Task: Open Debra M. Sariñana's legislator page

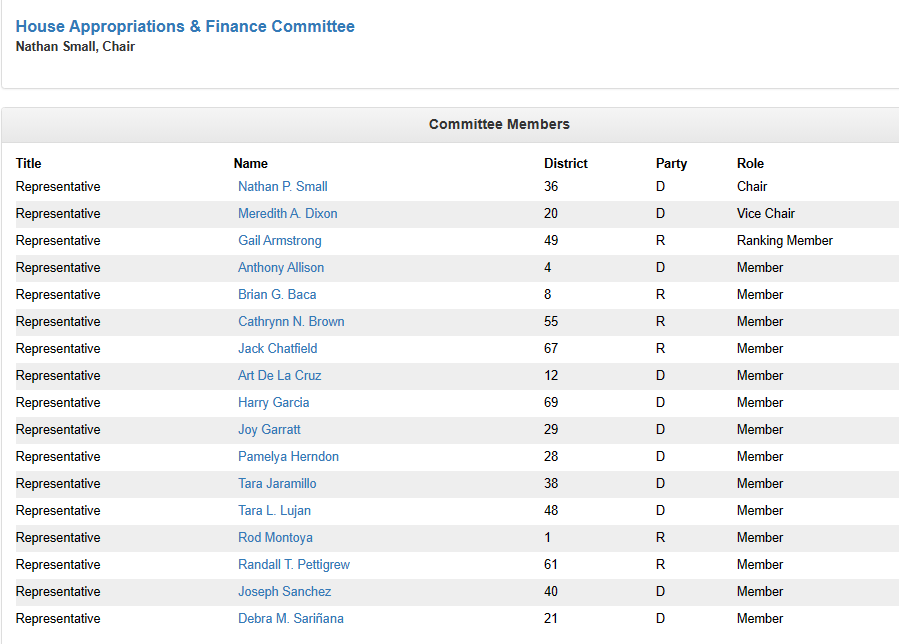Action: pyautogui.click(x=290, y=619)
